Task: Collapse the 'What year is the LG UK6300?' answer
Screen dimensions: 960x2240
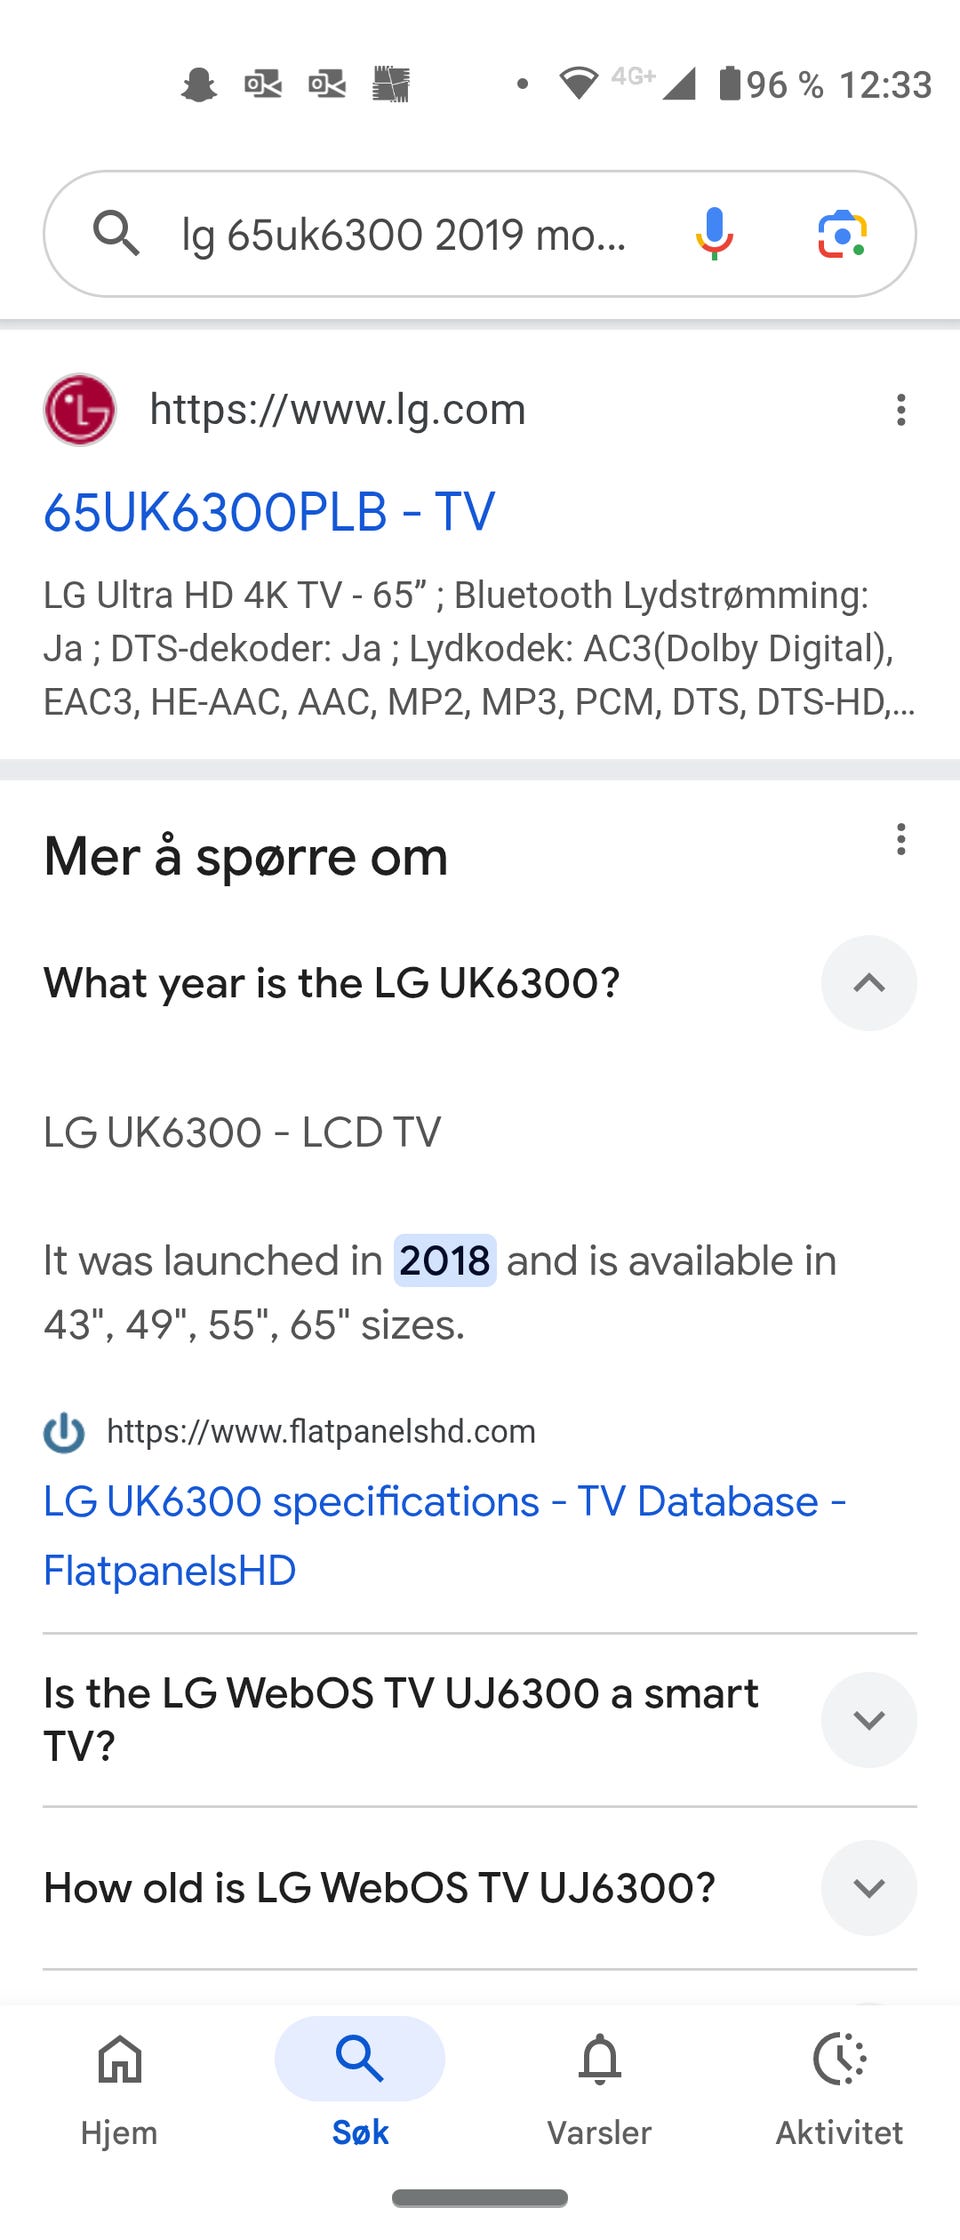Action: (868, 983)
